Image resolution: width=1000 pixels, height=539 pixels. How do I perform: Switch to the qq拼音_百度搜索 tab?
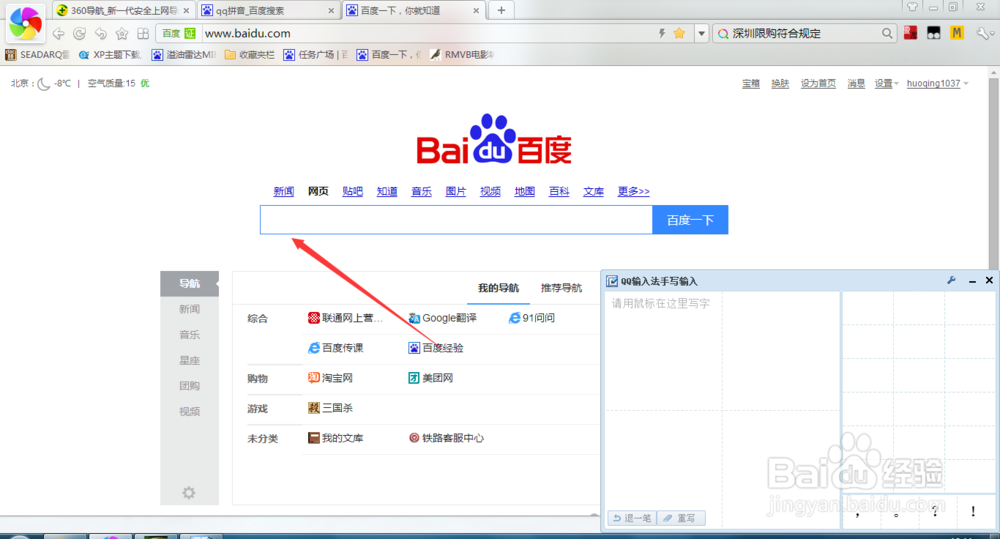(x=268, y=11)
